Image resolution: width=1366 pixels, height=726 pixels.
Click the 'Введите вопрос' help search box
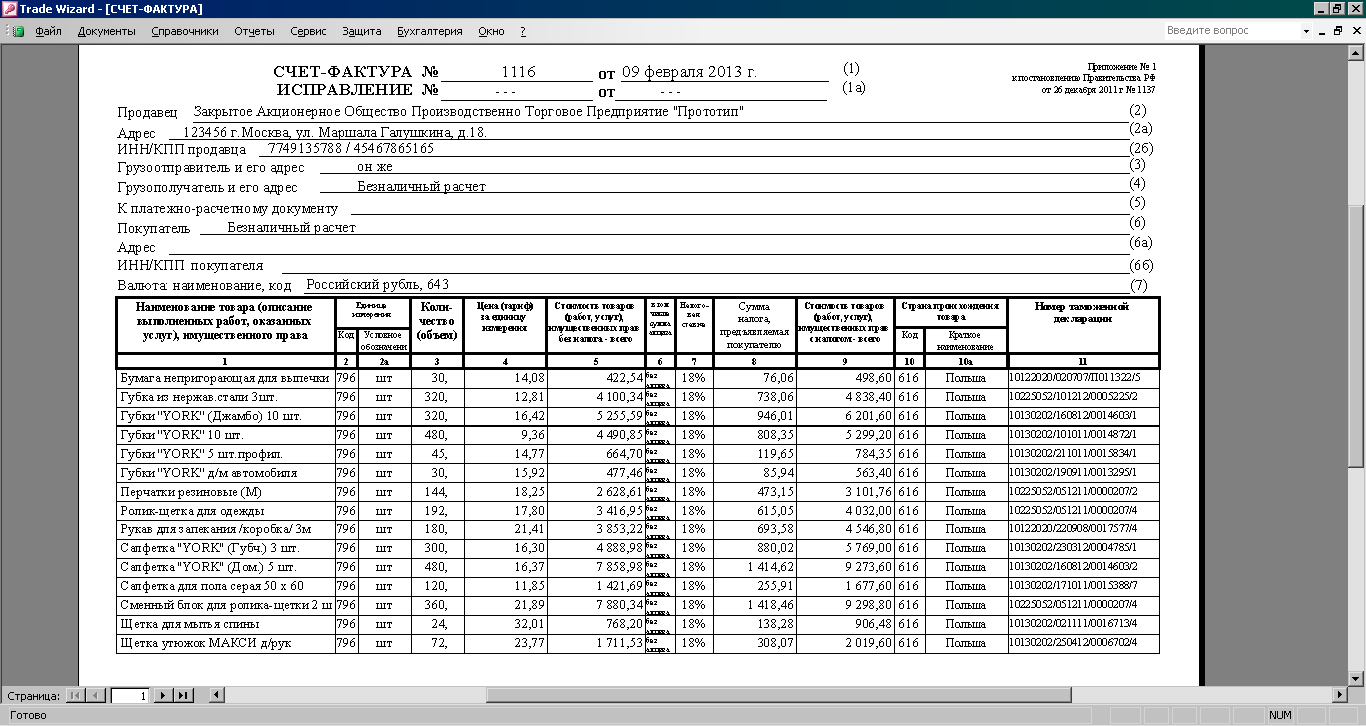1231,31
